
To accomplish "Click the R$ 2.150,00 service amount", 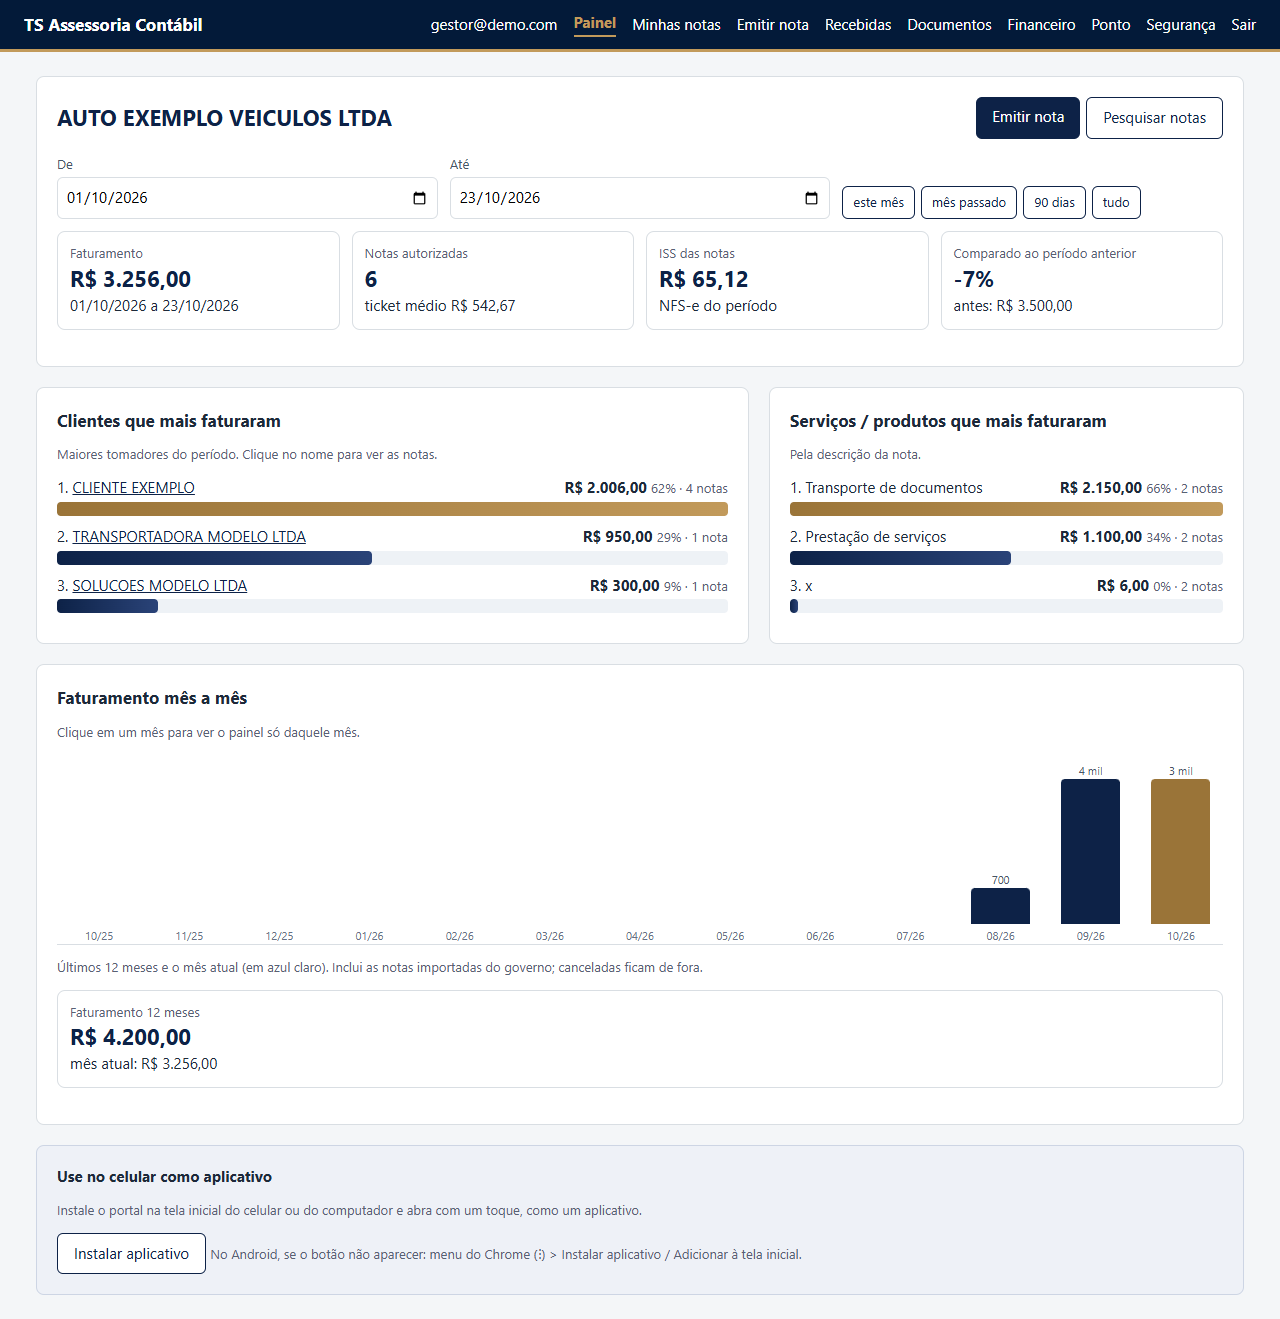I will 1101,488.
